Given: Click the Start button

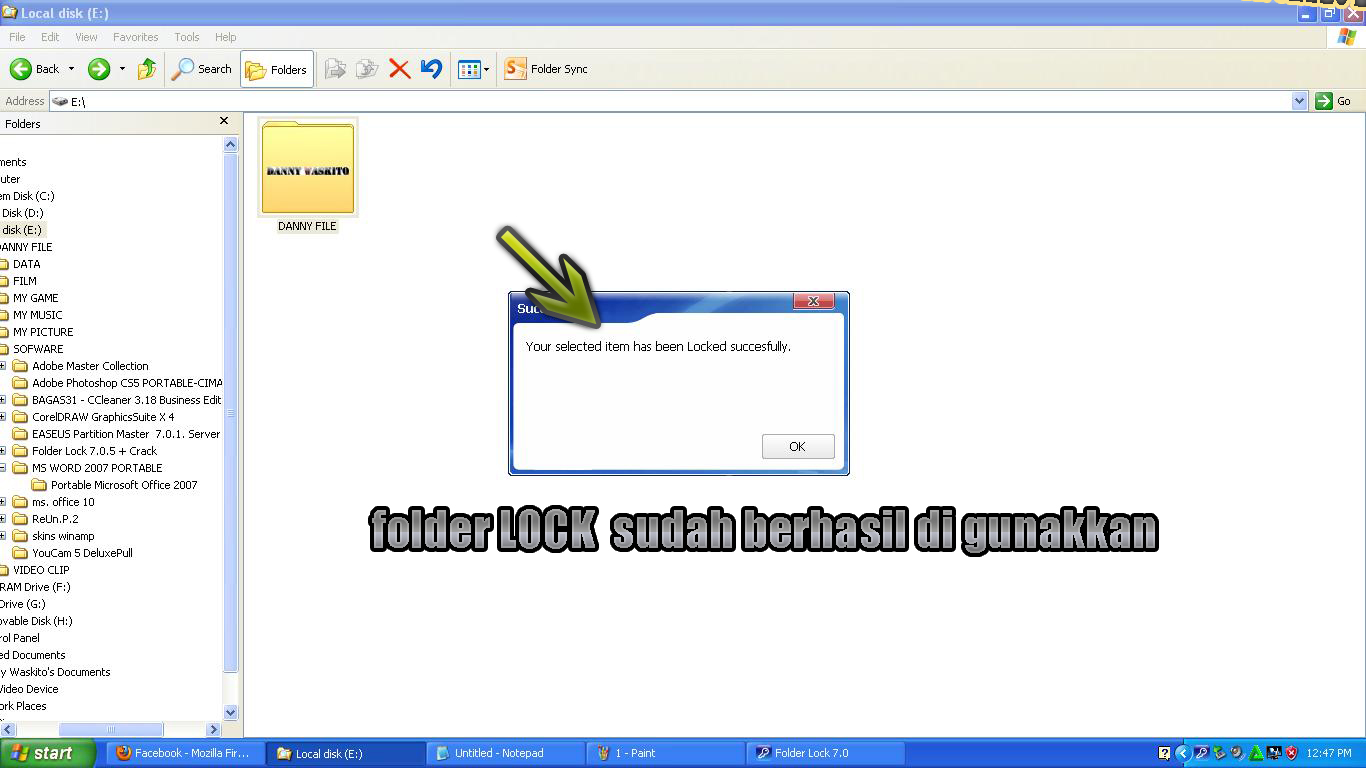Looking at the screenshot, I should (47, 753).
